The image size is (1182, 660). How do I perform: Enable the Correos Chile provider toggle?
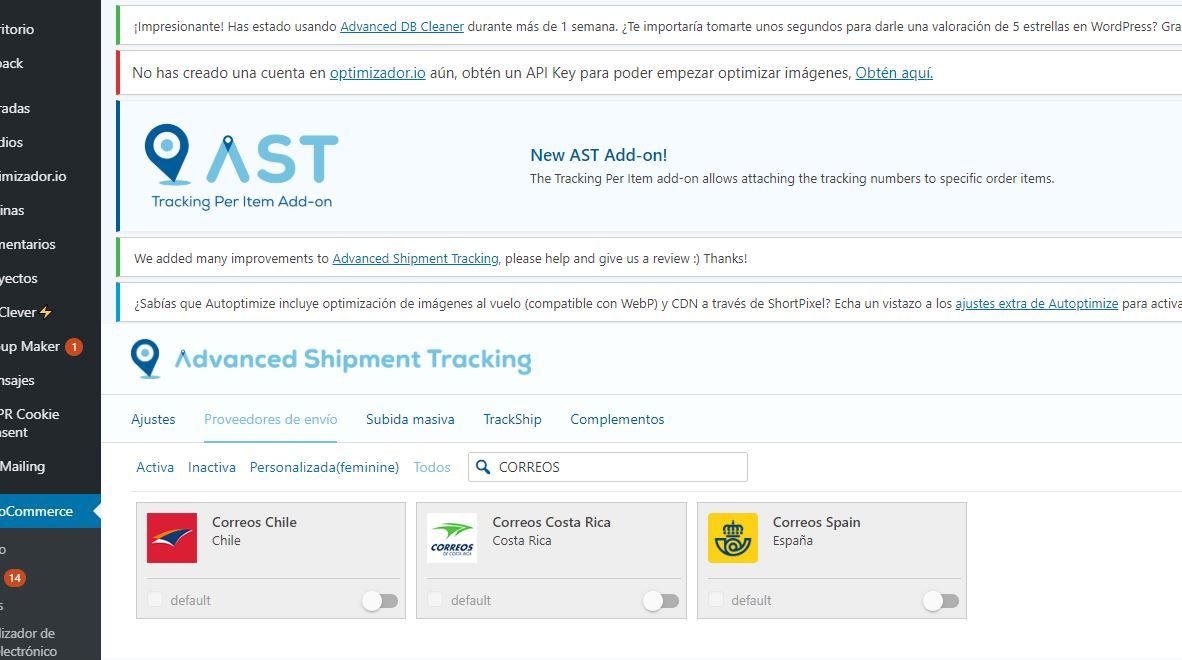pyautogui.click(x=380, y=600)
